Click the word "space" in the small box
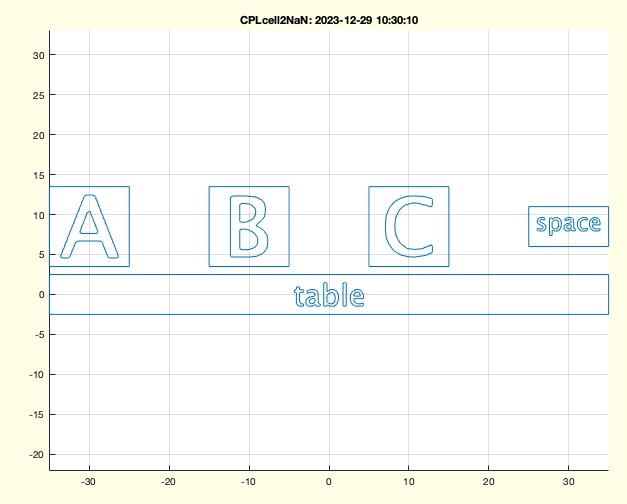This screenshot has height=504, width=627. click(x=568, y=224)
